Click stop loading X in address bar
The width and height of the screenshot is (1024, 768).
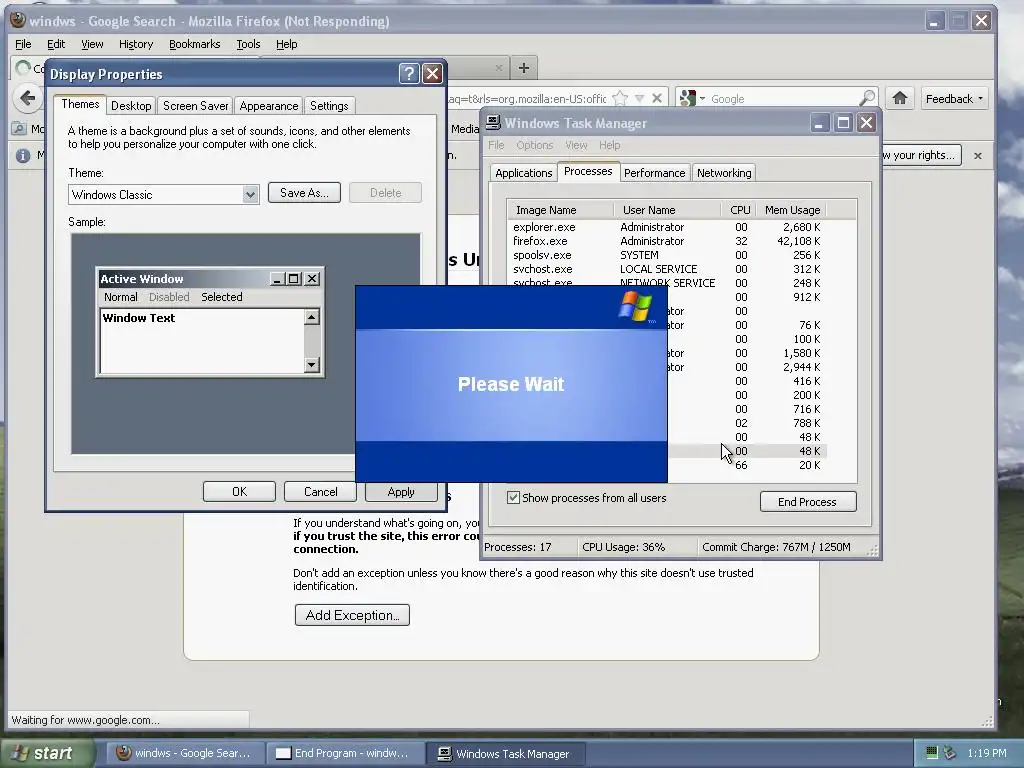(x=657, y=99)
